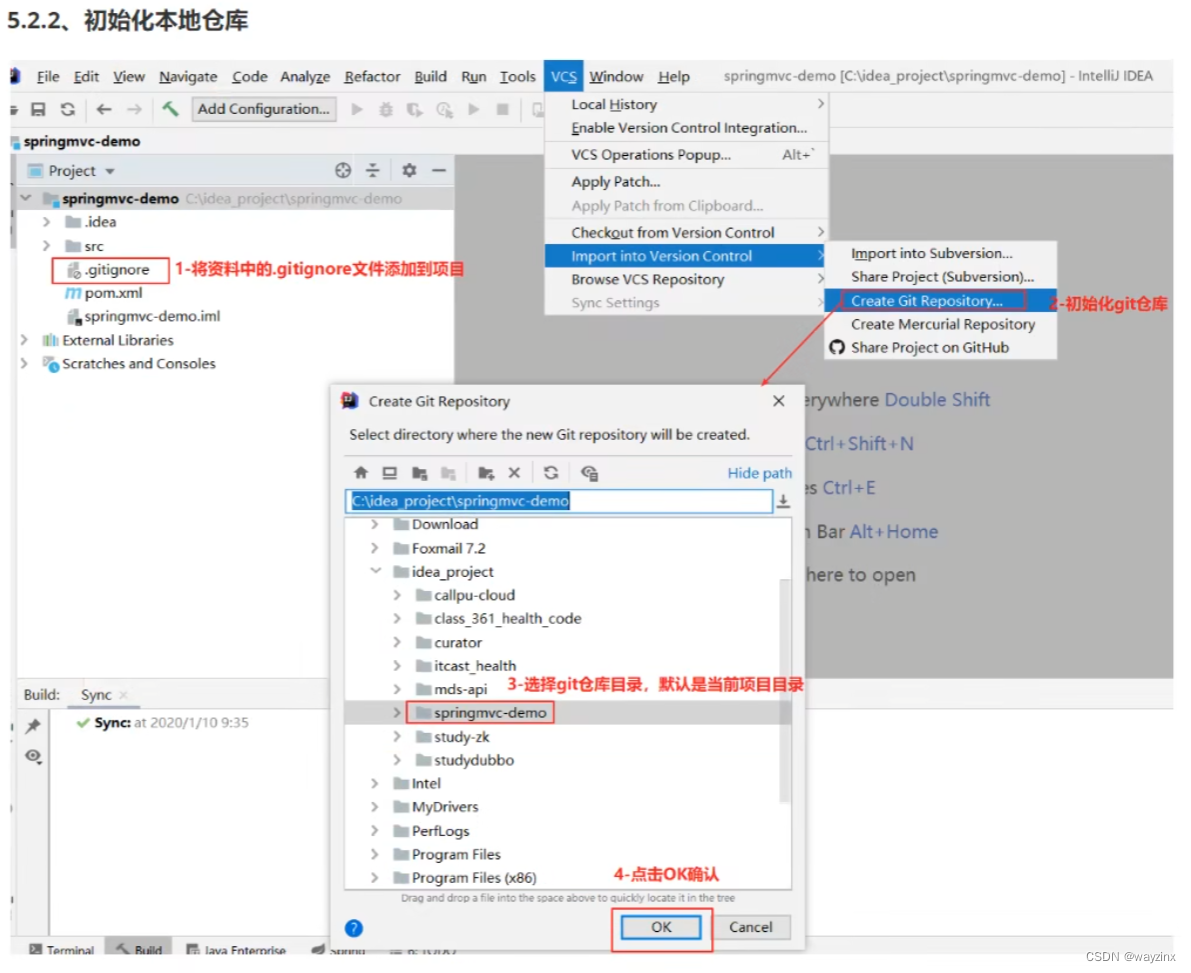Click the Stop square icon in toolbar

[x=502, y=109]
